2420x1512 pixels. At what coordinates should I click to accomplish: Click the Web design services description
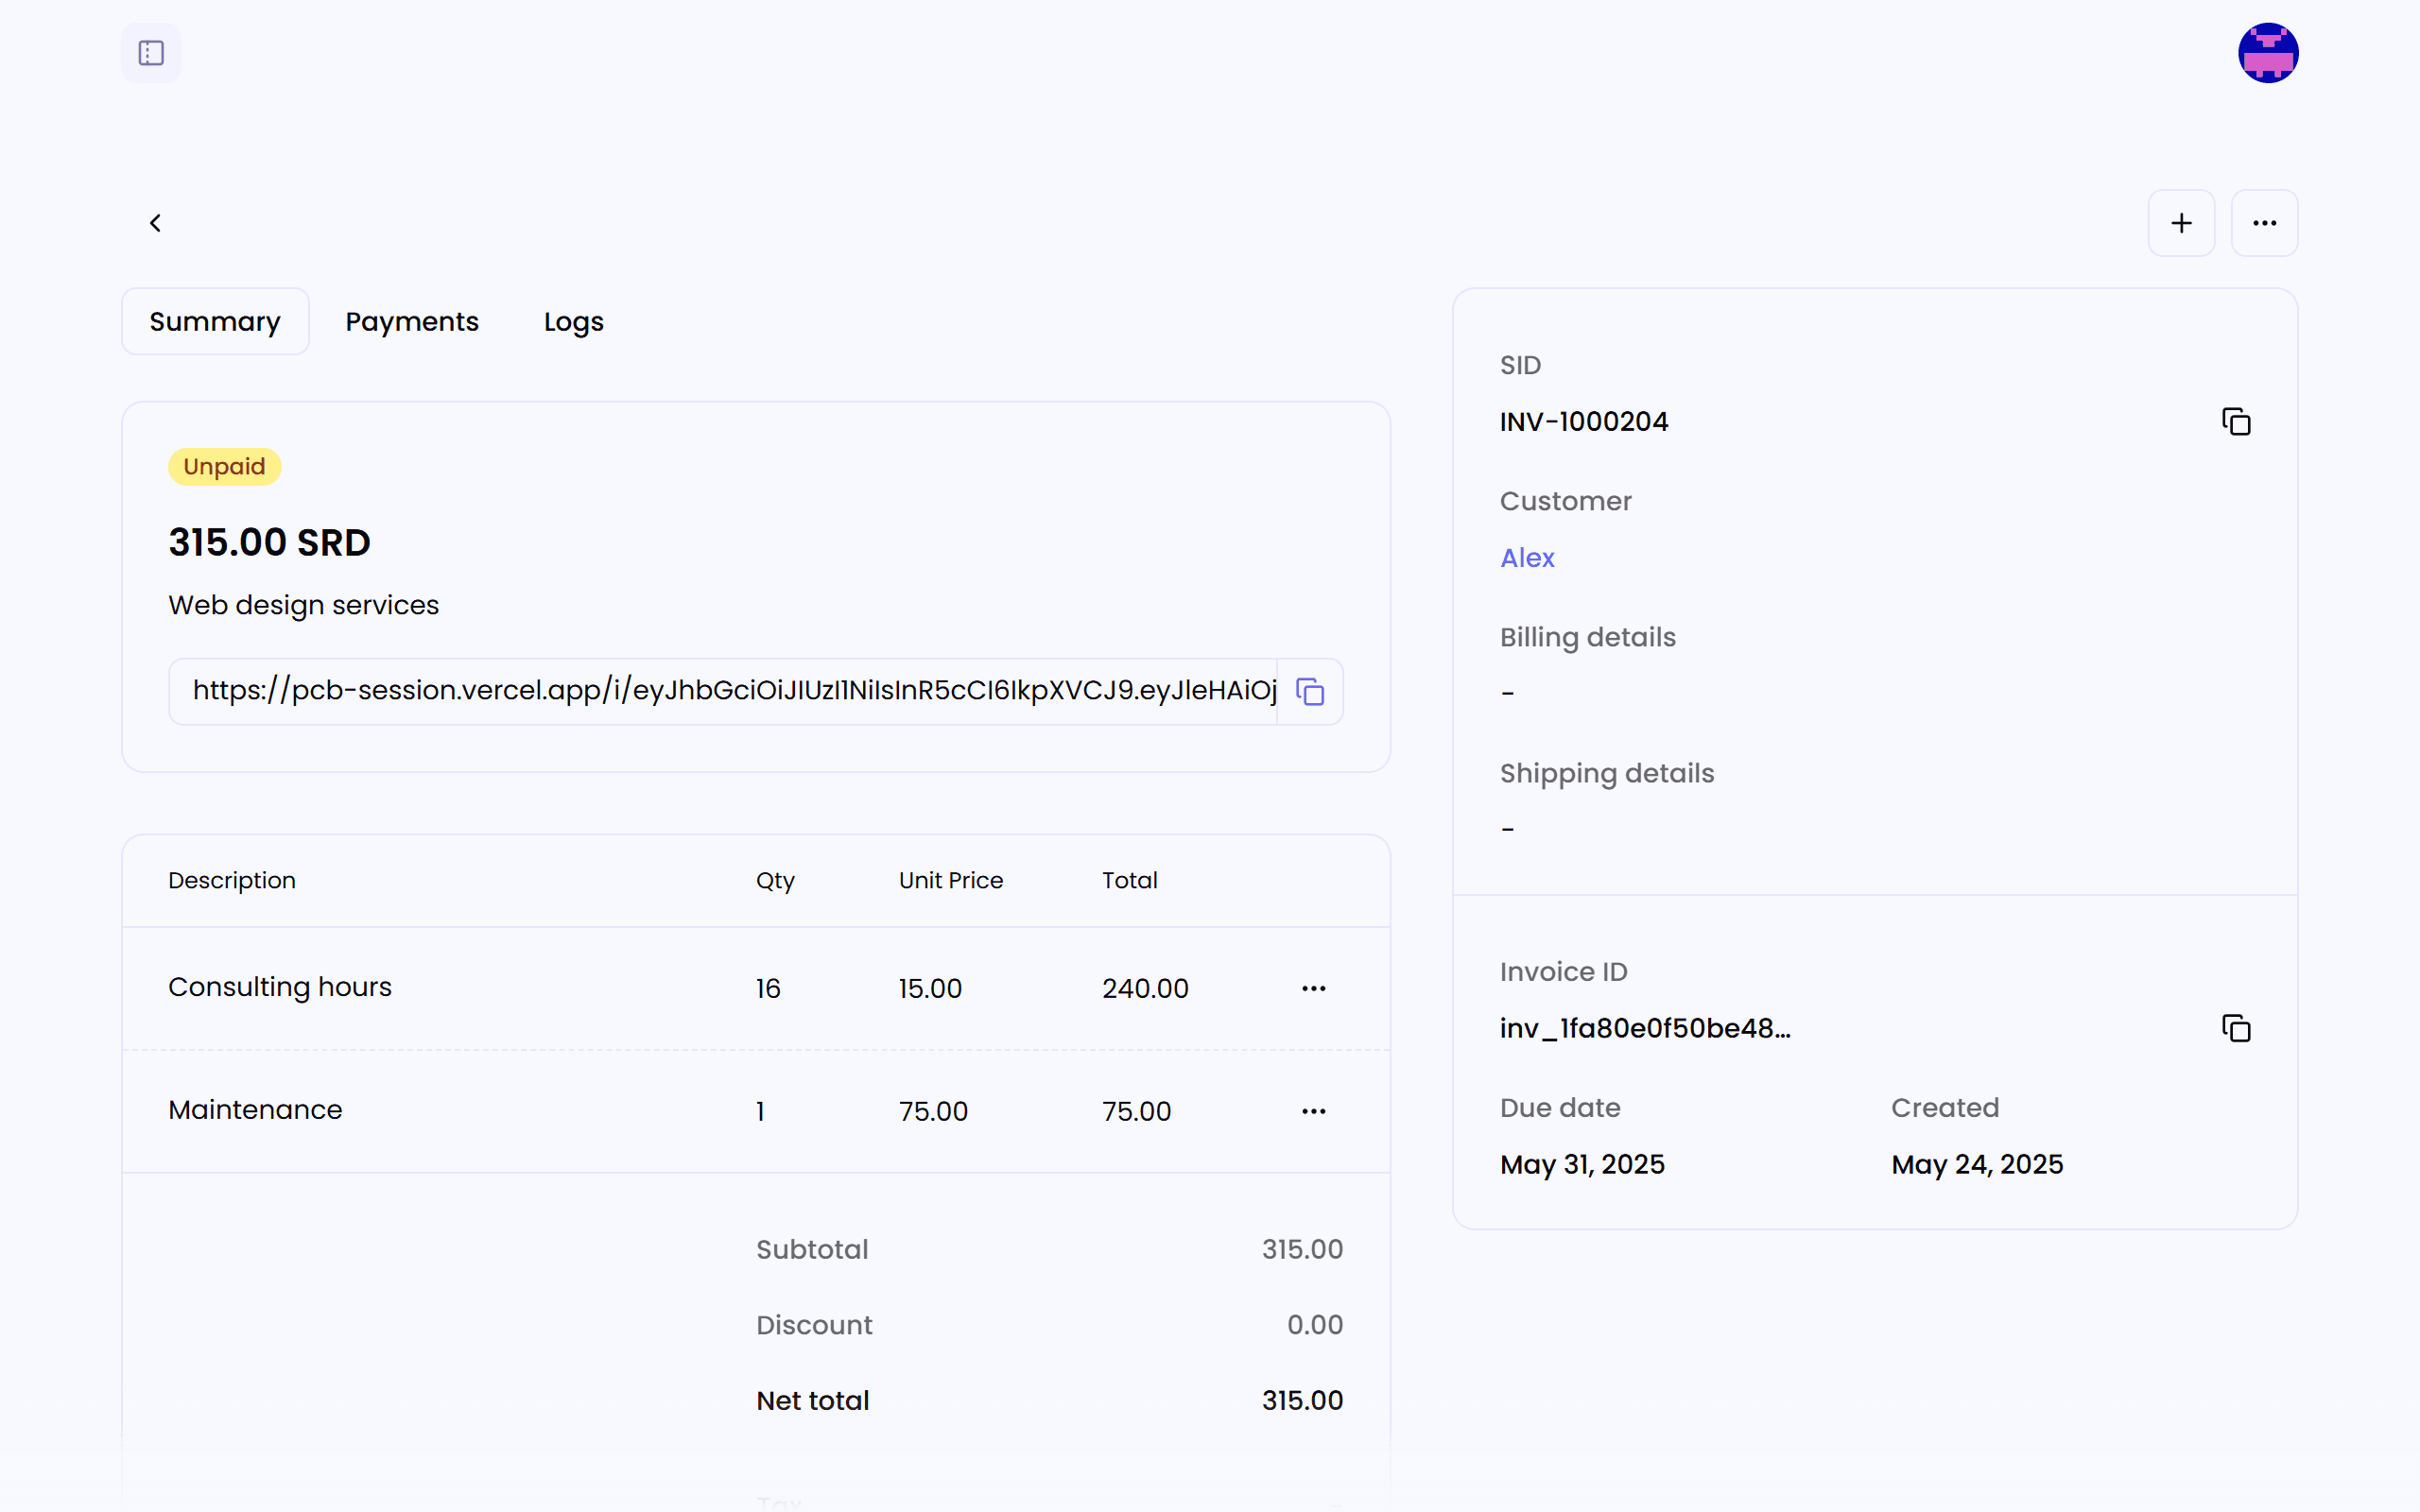[x=303, y=604]
